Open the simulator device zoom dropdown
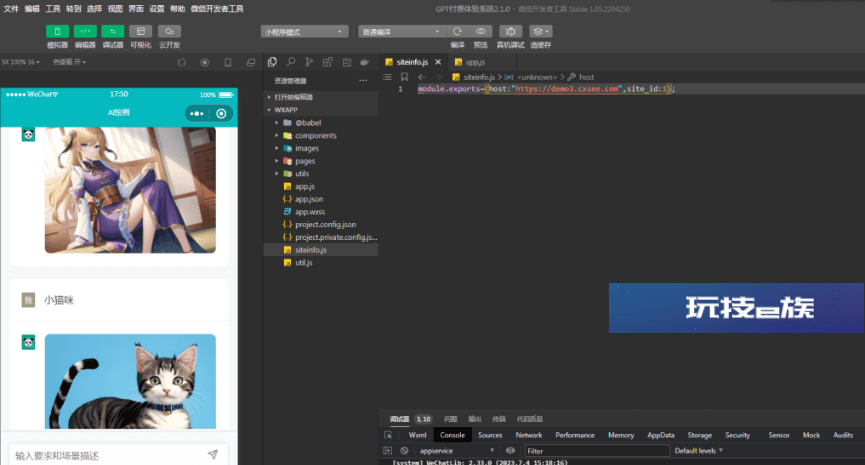Viewport: 865px width, 465px height. click(x=21, y=62)
